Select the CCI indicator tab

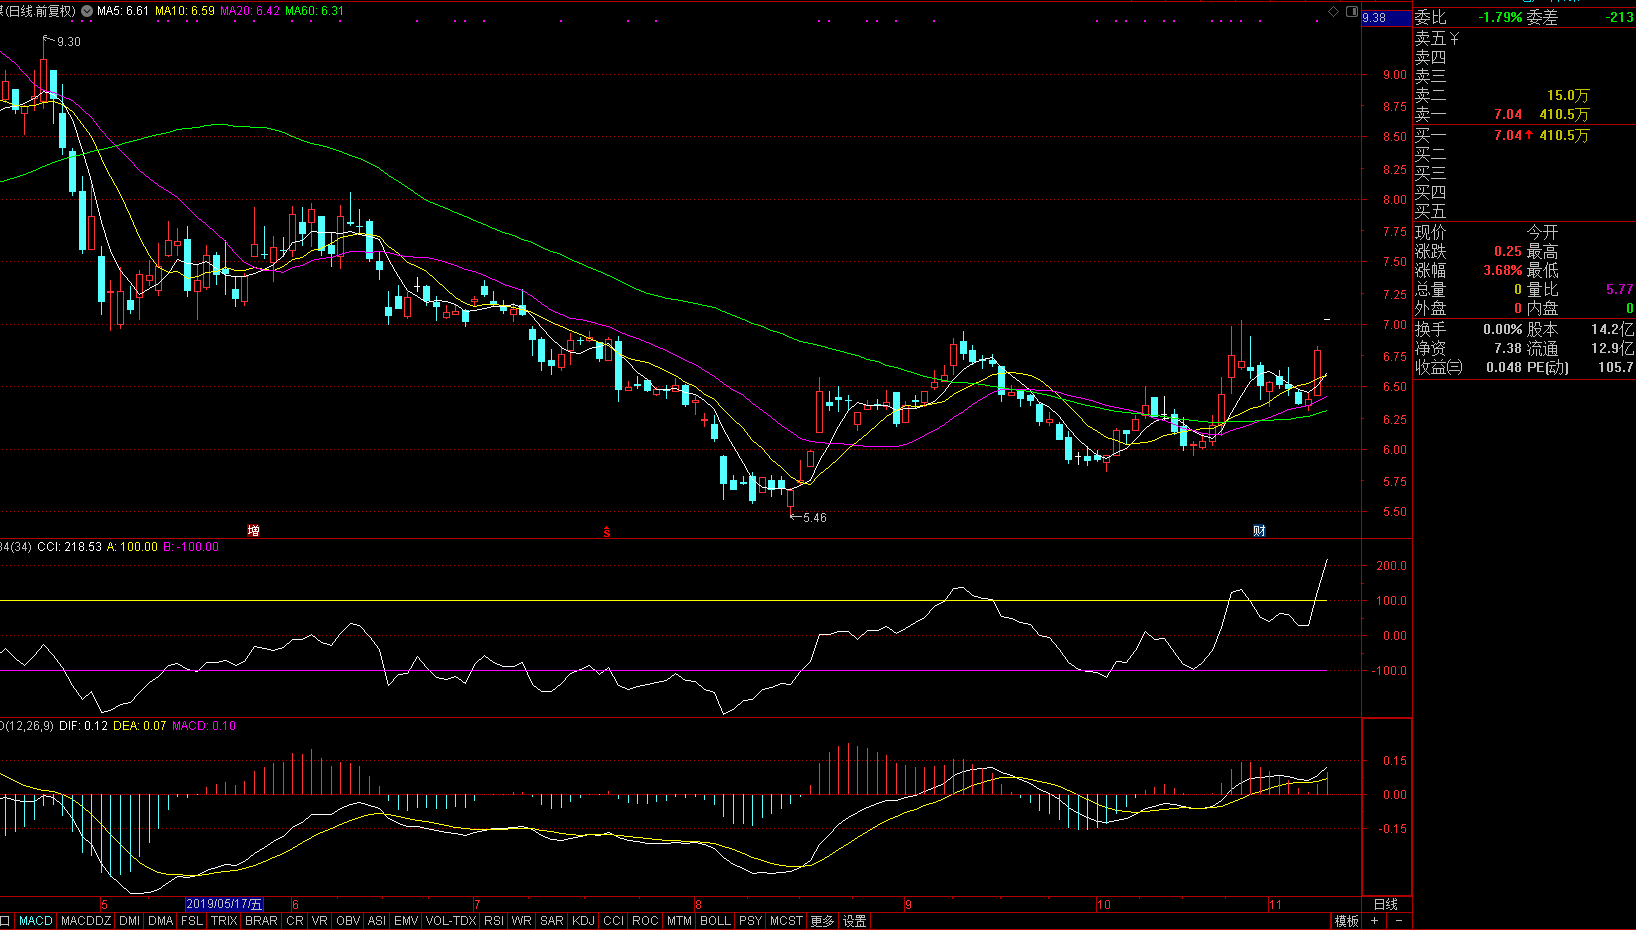613,921
